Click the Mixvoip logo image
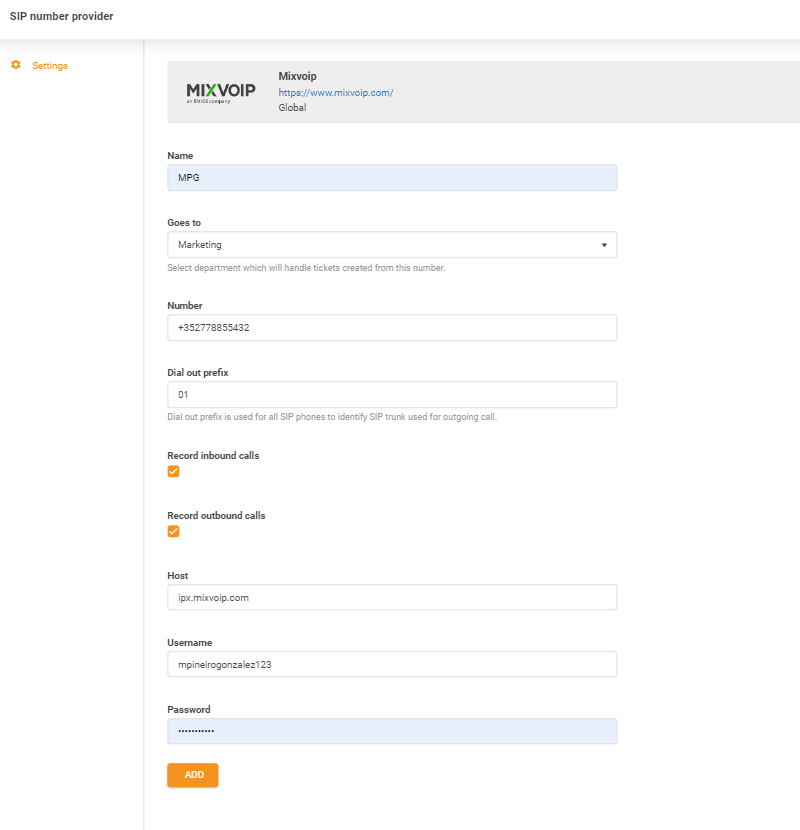This screenshot has height=830, width=800. 221,92
